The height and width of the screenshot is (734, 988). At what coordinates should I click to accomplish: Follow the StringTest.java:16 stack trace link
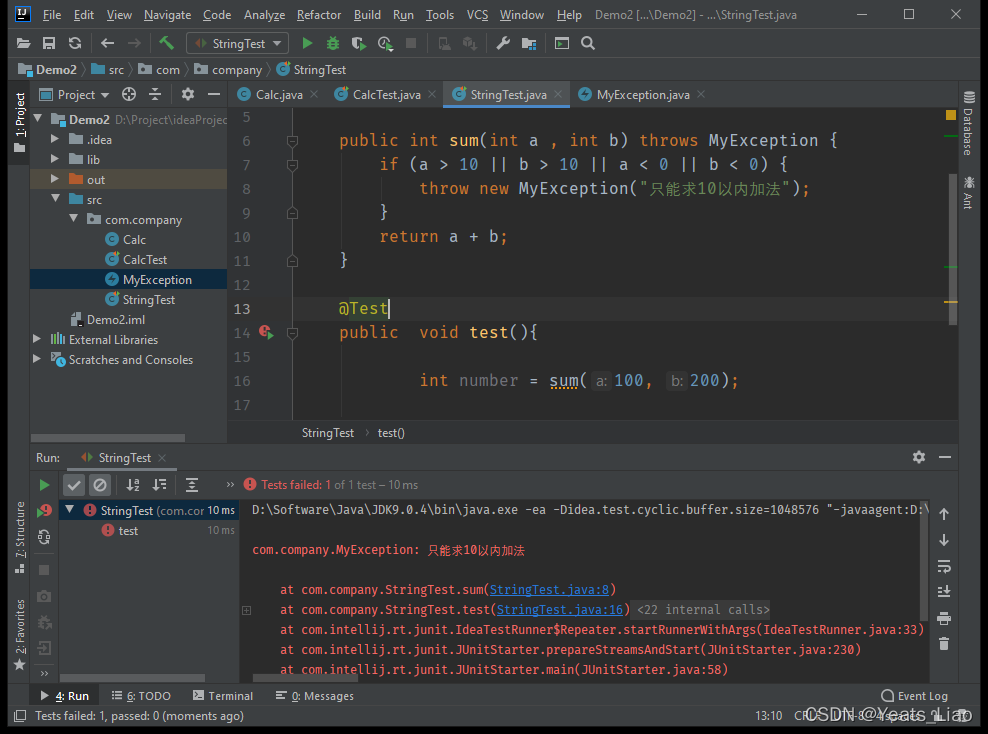tap(560, 610)
